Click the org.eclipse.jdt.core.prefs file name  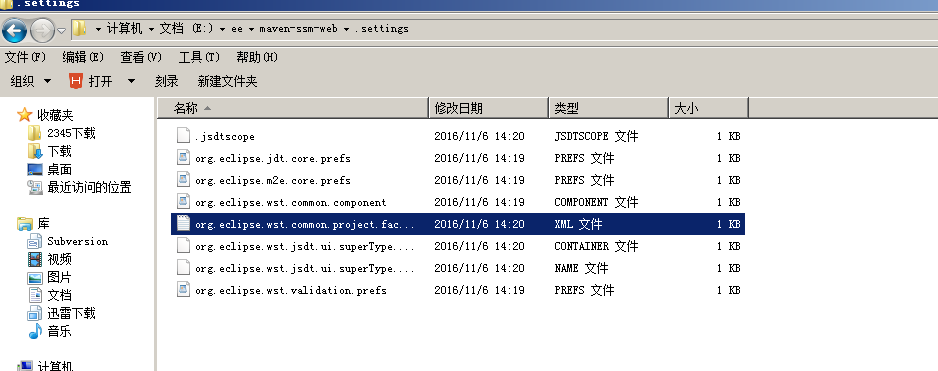273,159
